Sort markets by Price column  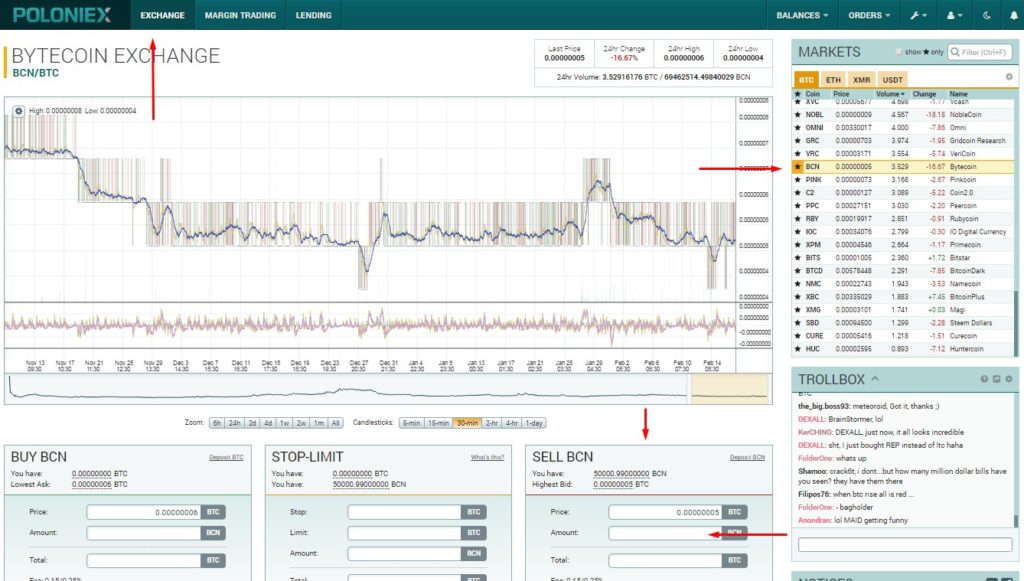click(x=841, y=94)
